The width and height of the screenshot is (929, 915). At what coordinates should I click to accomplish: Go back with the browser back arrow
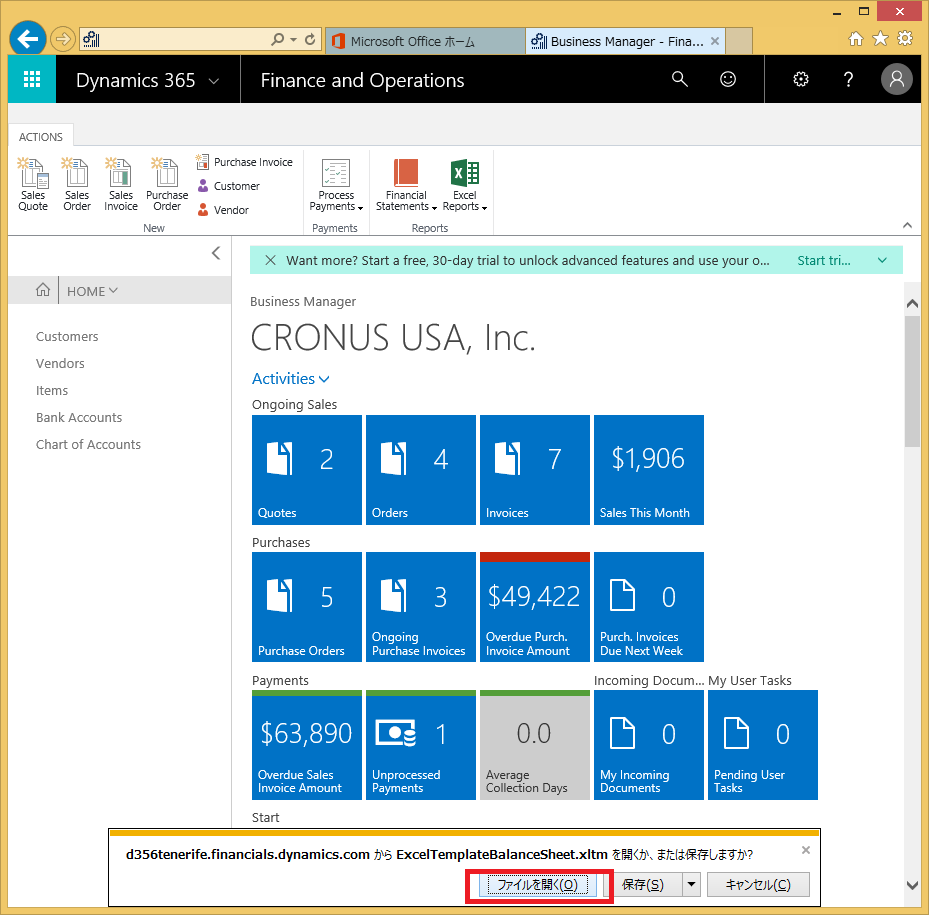click(x=28, y=39)
